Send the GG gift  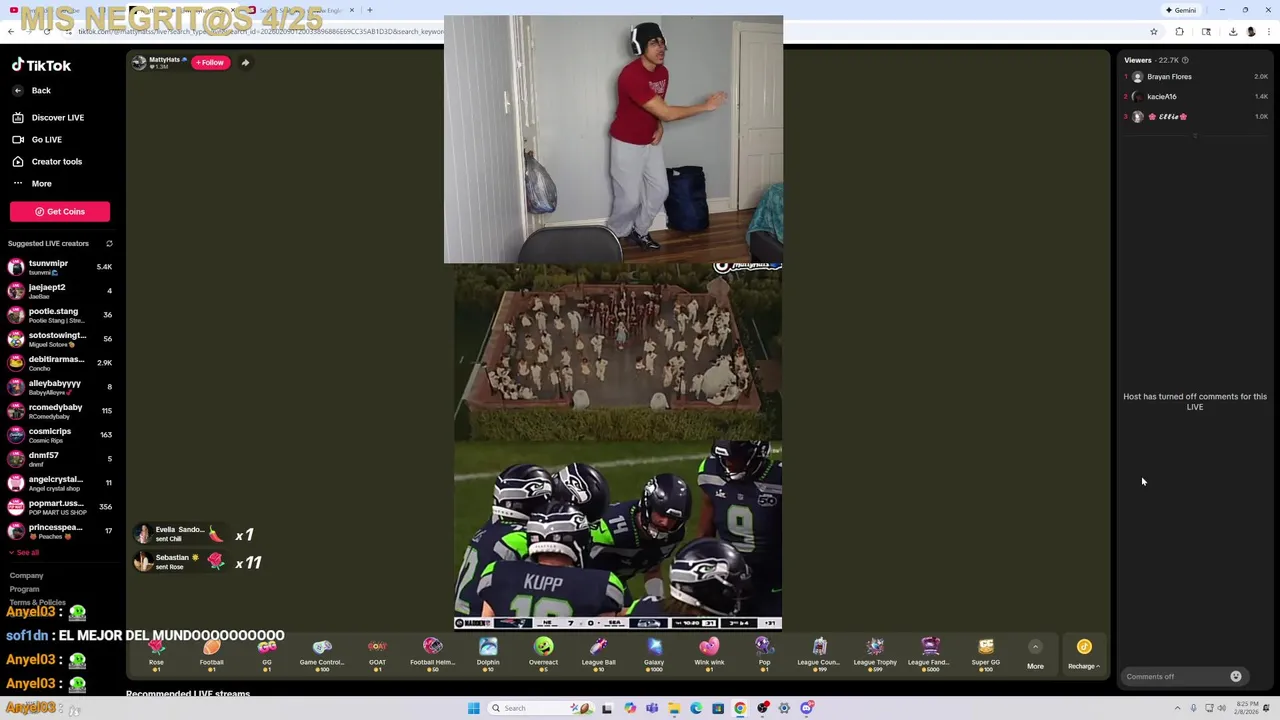tap(267, 654)
